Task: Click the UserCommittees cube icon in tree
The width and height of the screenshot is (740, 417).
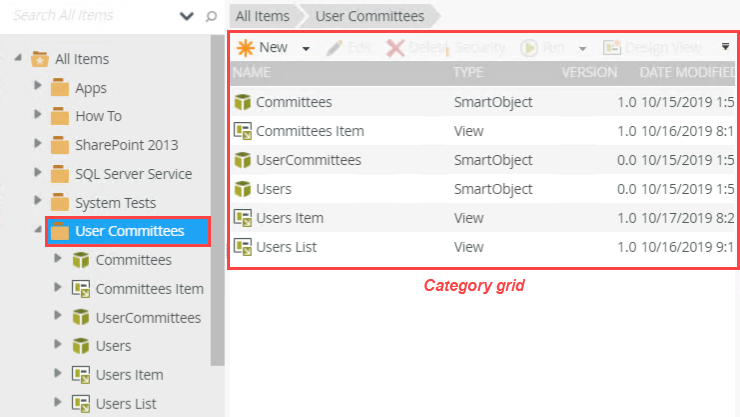Action: (81, 317)
